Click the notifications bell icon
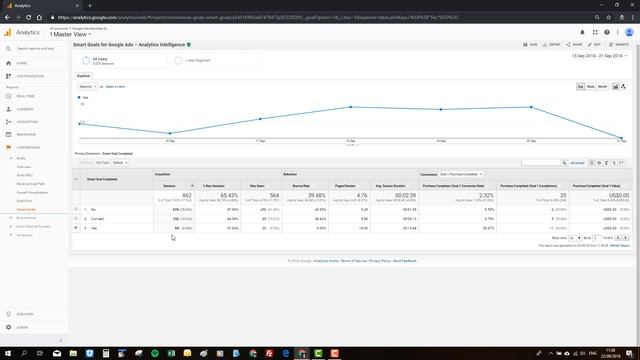 [582, 32]
